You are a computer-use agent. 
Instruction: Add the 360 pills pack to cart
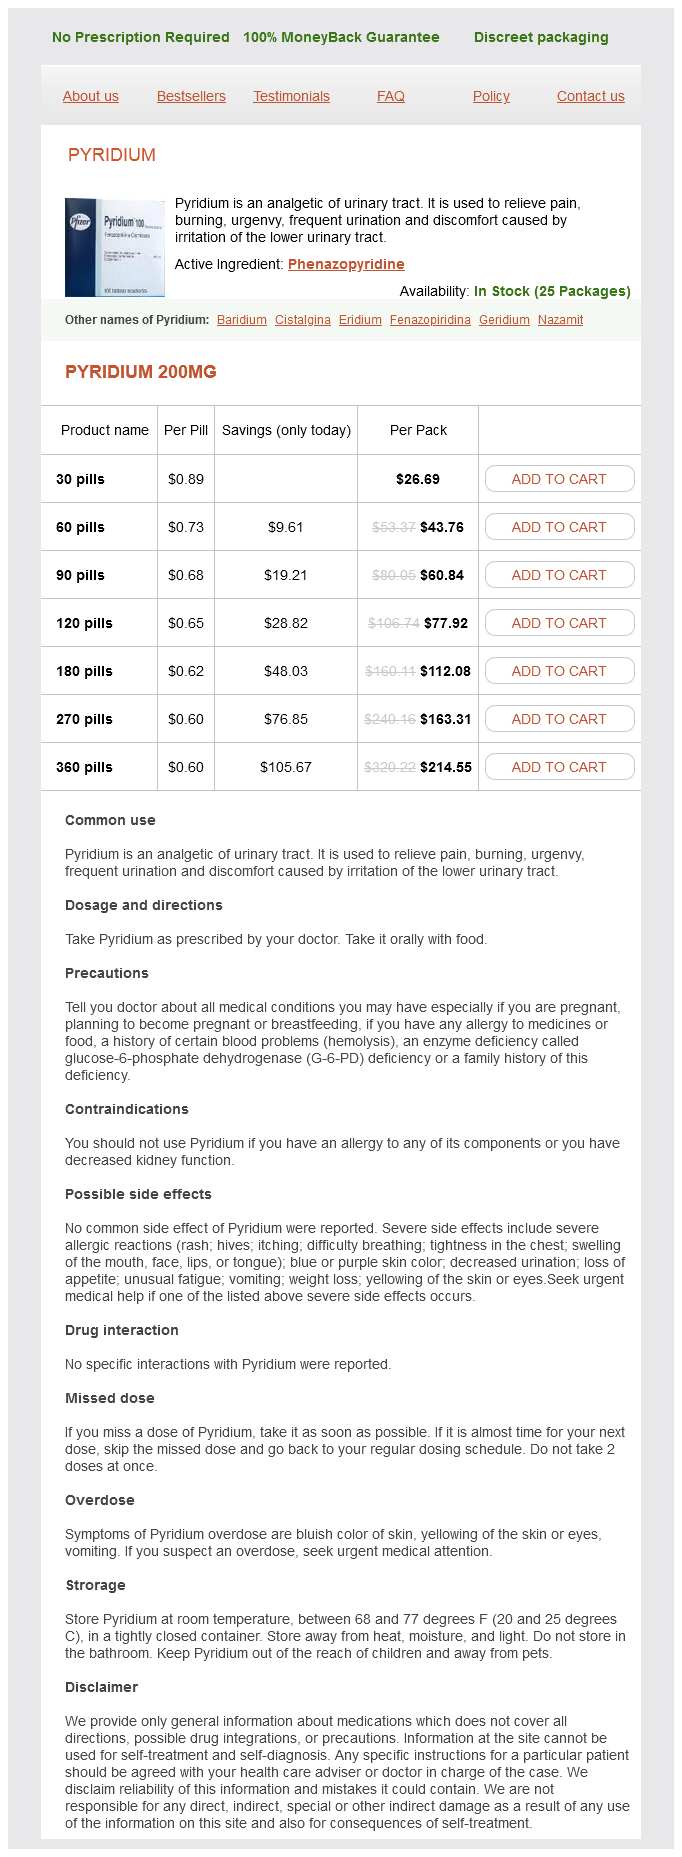[559, 767]
